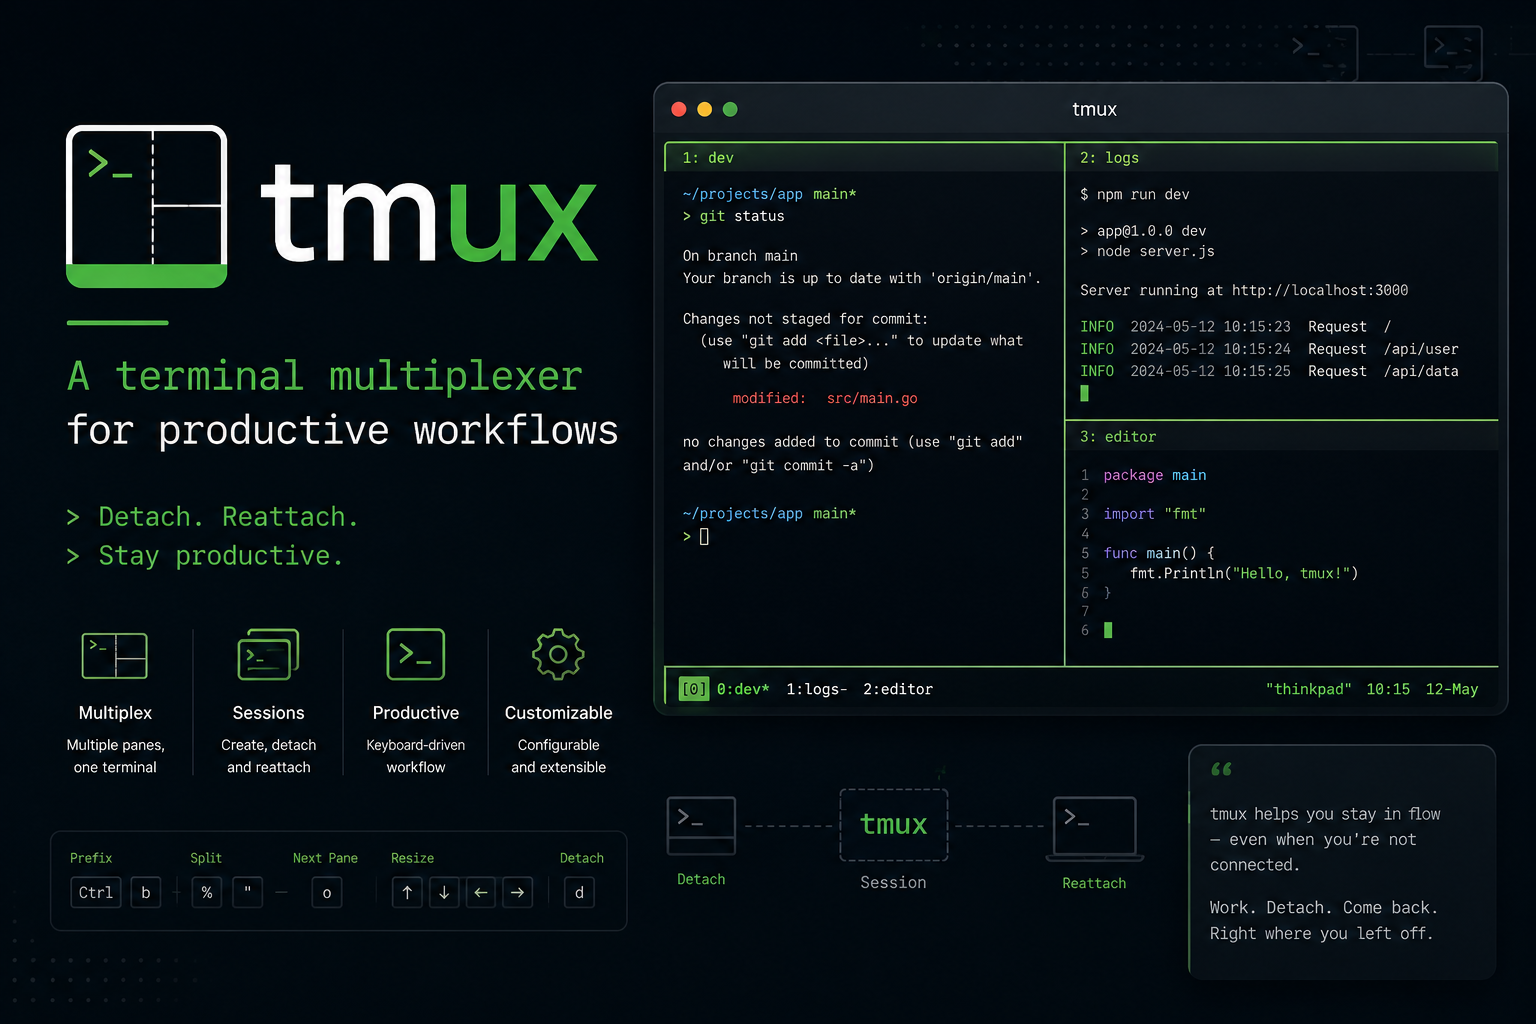
Task: Click the http://localhost:3000 server line
Action: pyautogui.click(x=1244, y=290)
